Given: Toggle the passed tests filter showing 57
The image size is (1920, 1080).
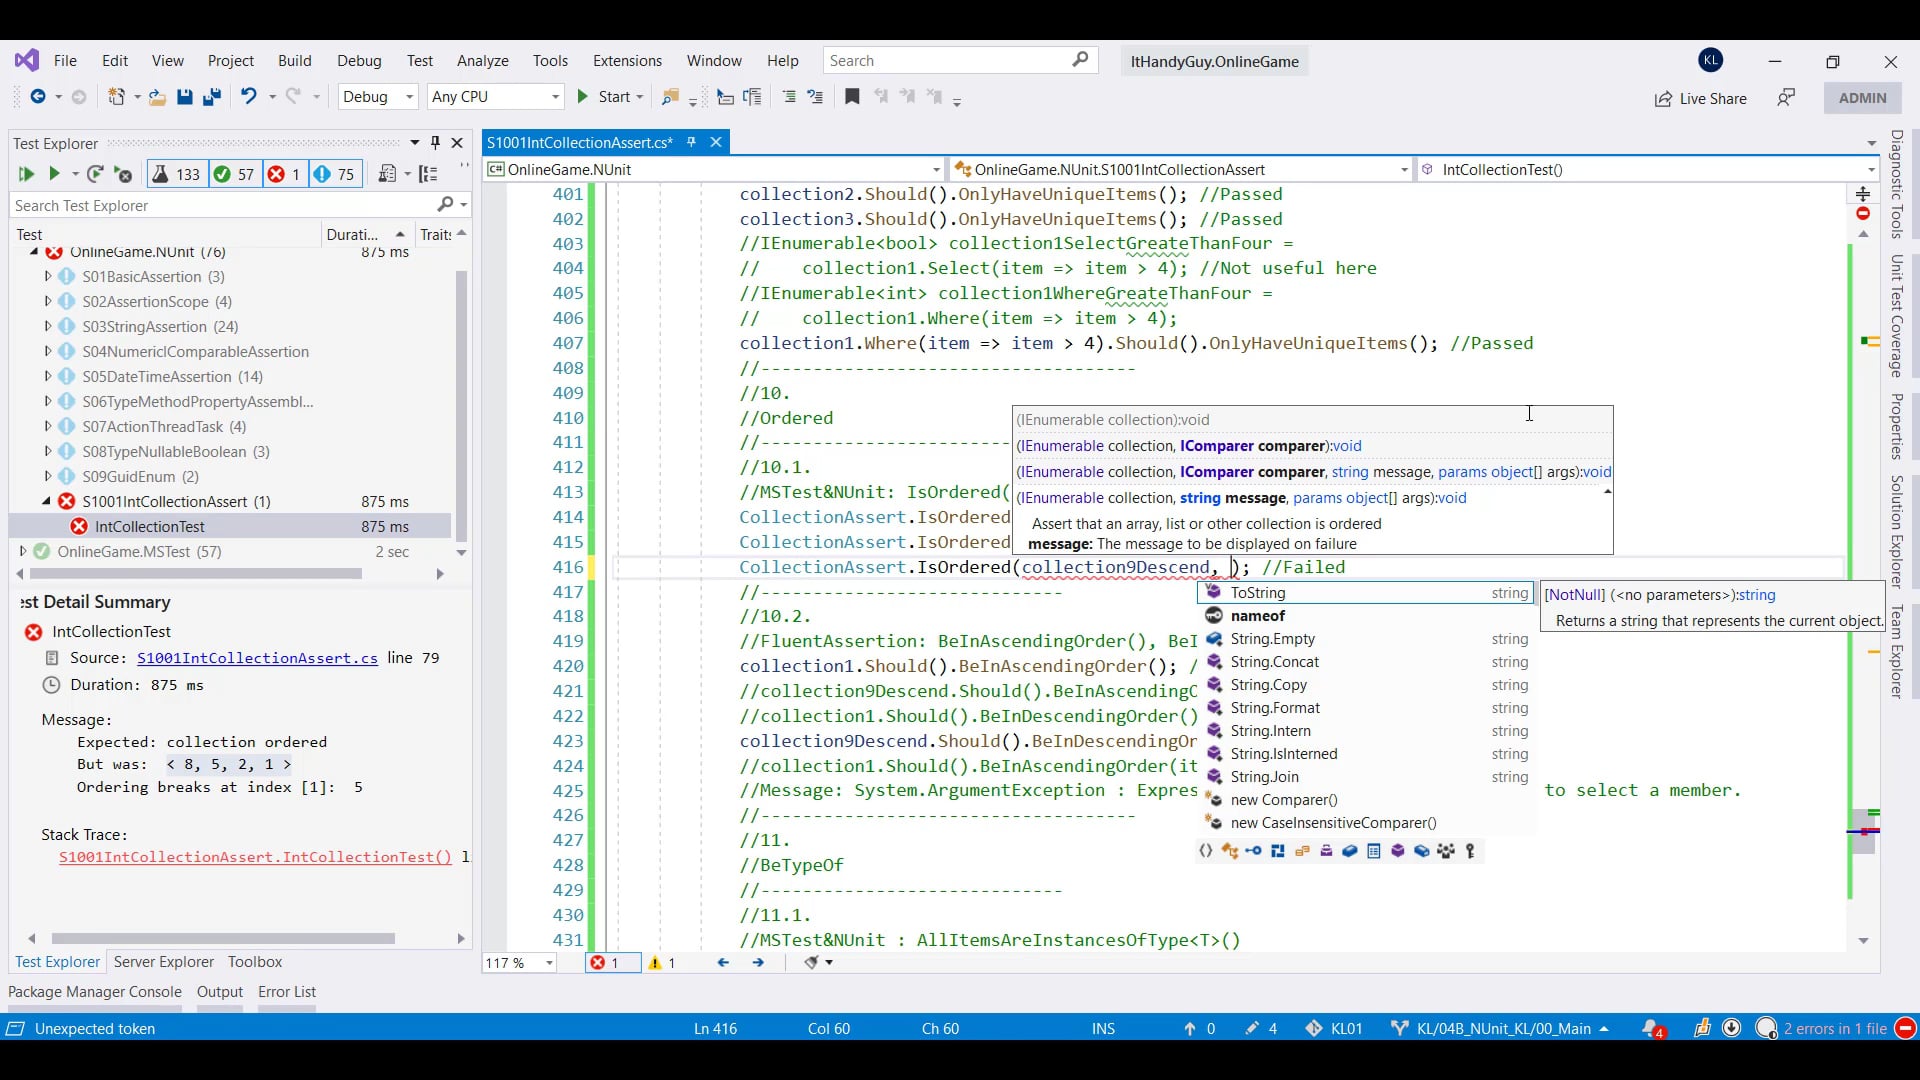Looking at the screenshot, I should (x=234, y=174).
